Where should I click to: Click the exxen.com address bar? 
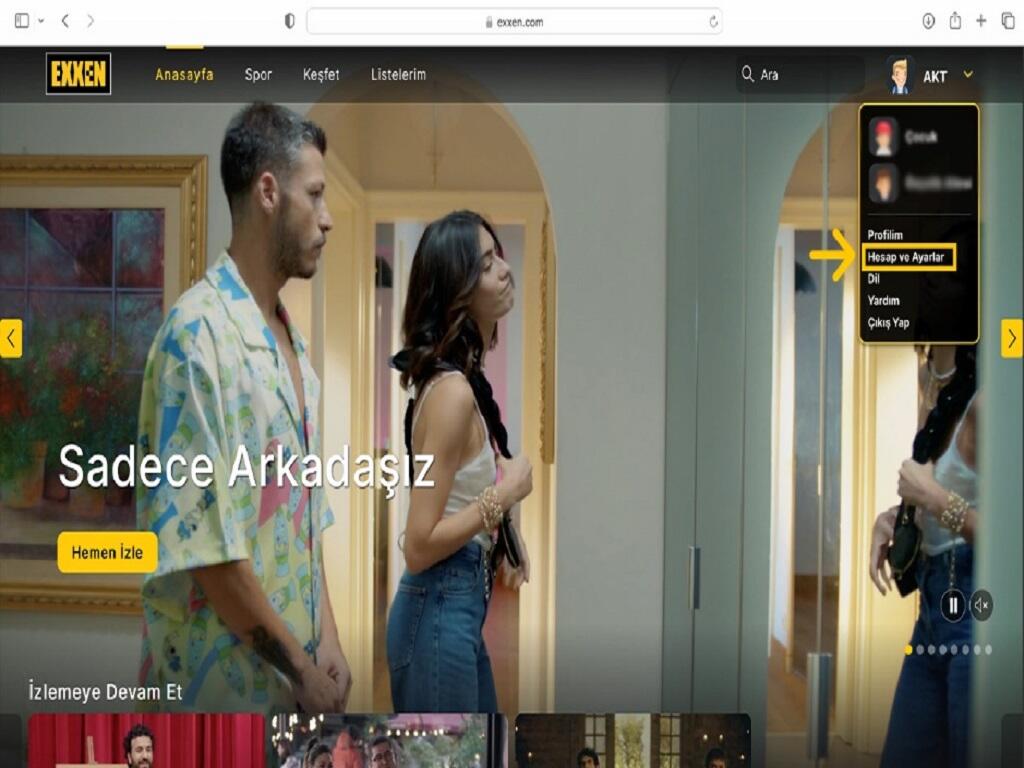(515, 22)
